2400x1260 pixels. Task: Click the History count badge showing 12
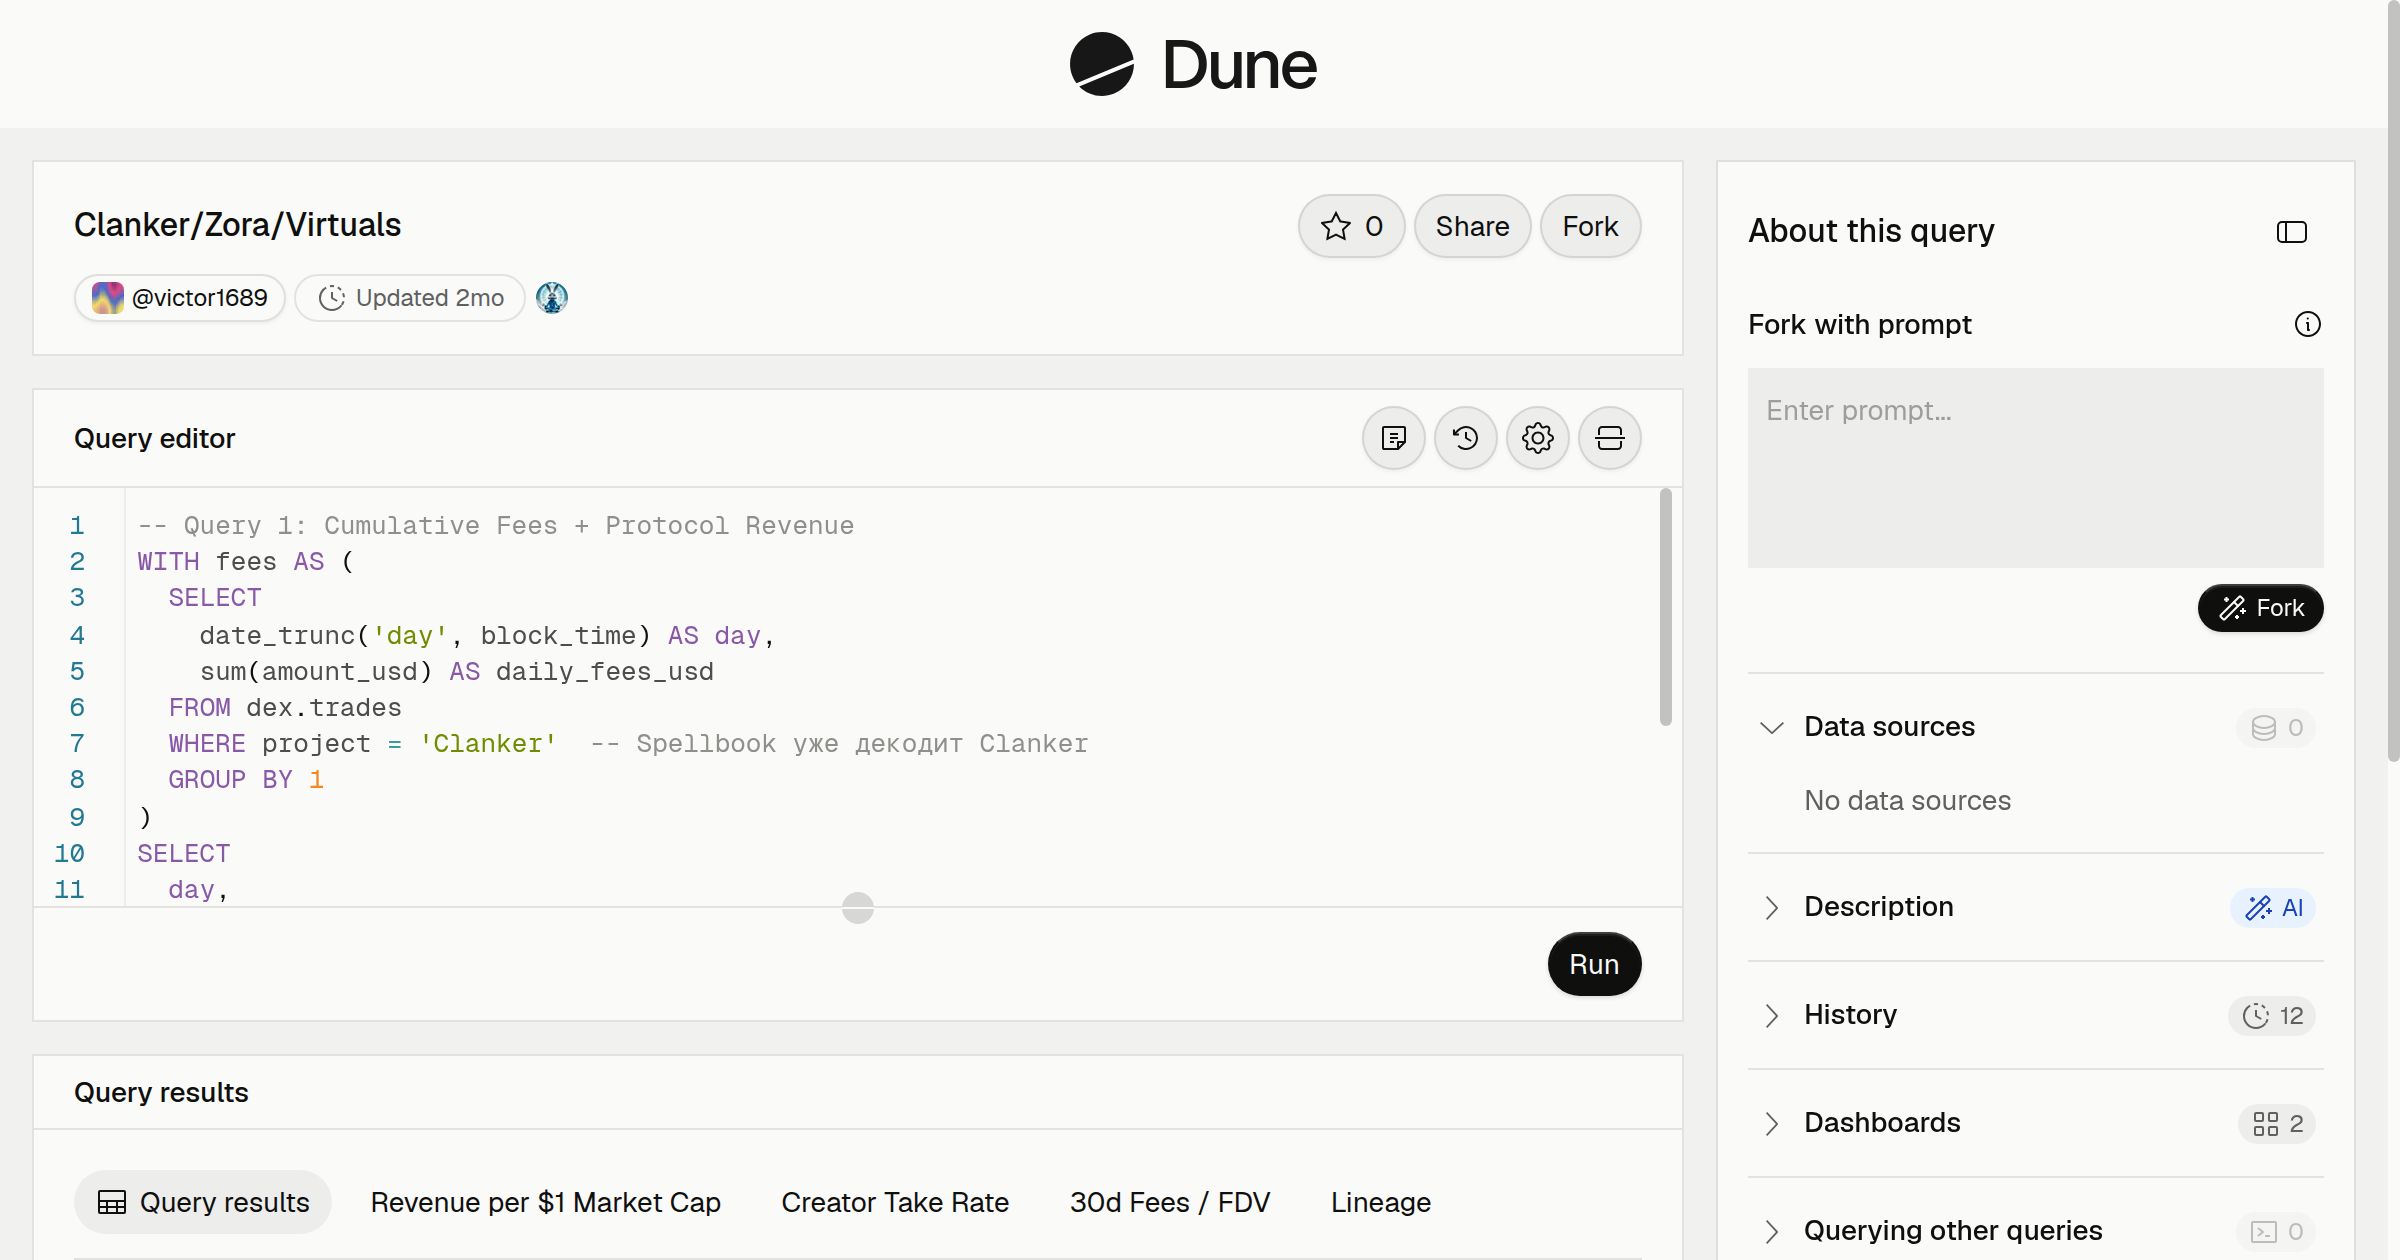click(x=2272, y=1015)
